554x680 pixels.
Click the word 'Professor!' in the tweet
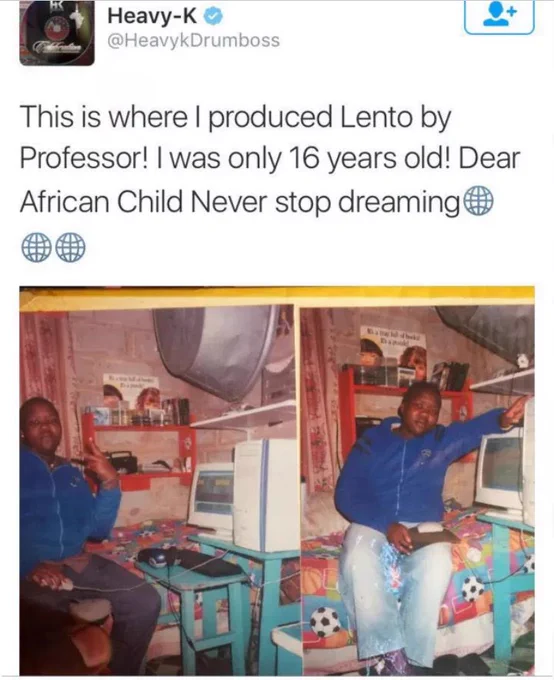tap(83, 159)
